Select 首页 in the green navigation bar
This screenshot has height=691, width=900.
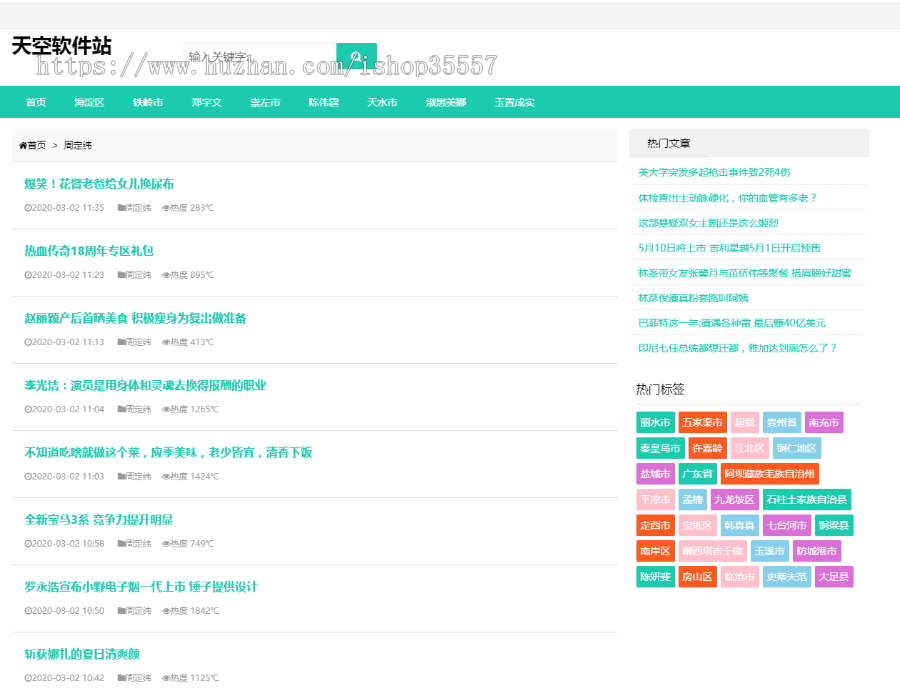point(36,103)
